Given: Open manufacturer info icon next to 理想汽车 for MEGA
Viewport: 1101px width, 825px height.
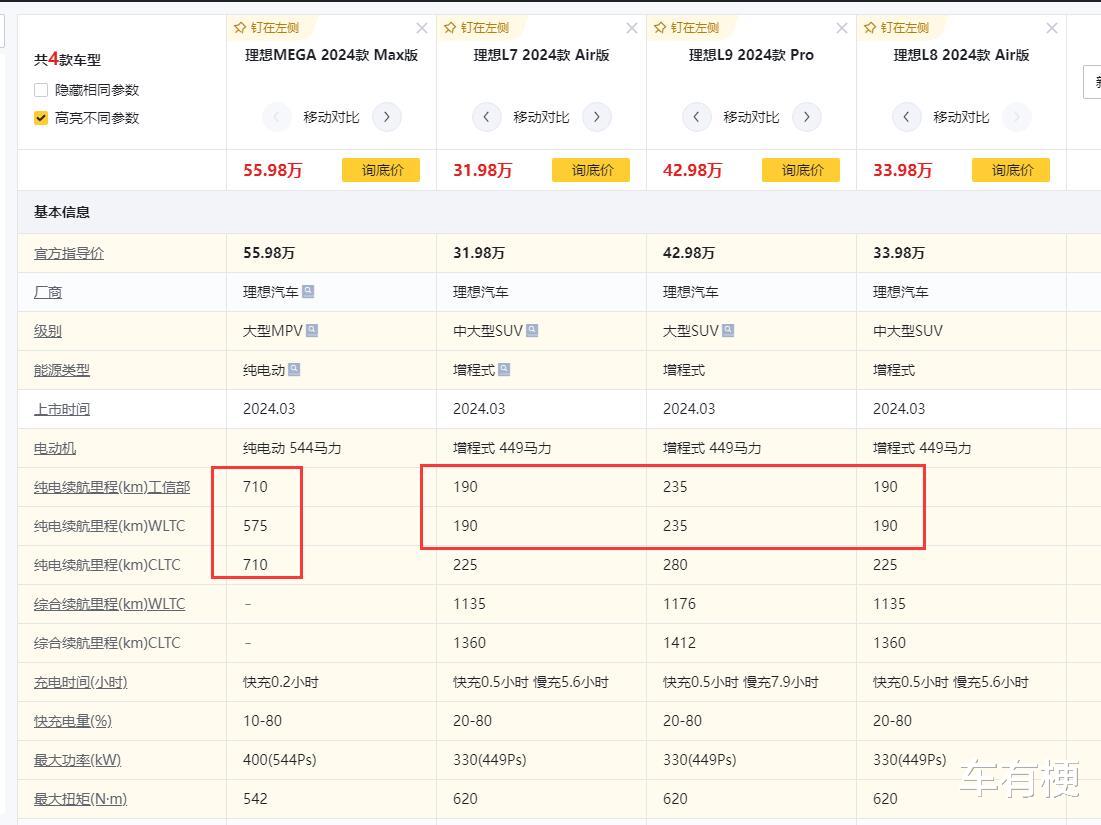Looking at the screenshot, I should [x=308, y=291].
